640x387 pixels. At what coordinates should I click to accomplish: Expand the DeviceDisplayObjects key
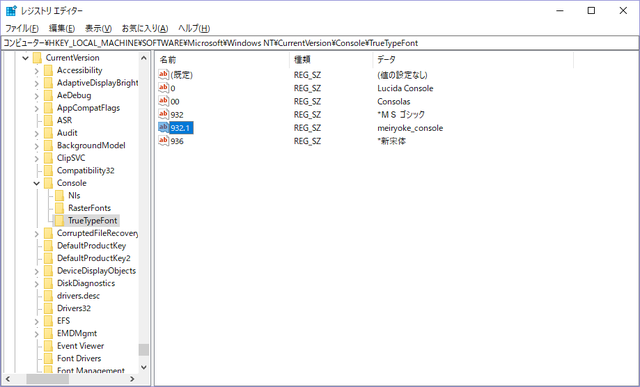[x=36, y=271]
